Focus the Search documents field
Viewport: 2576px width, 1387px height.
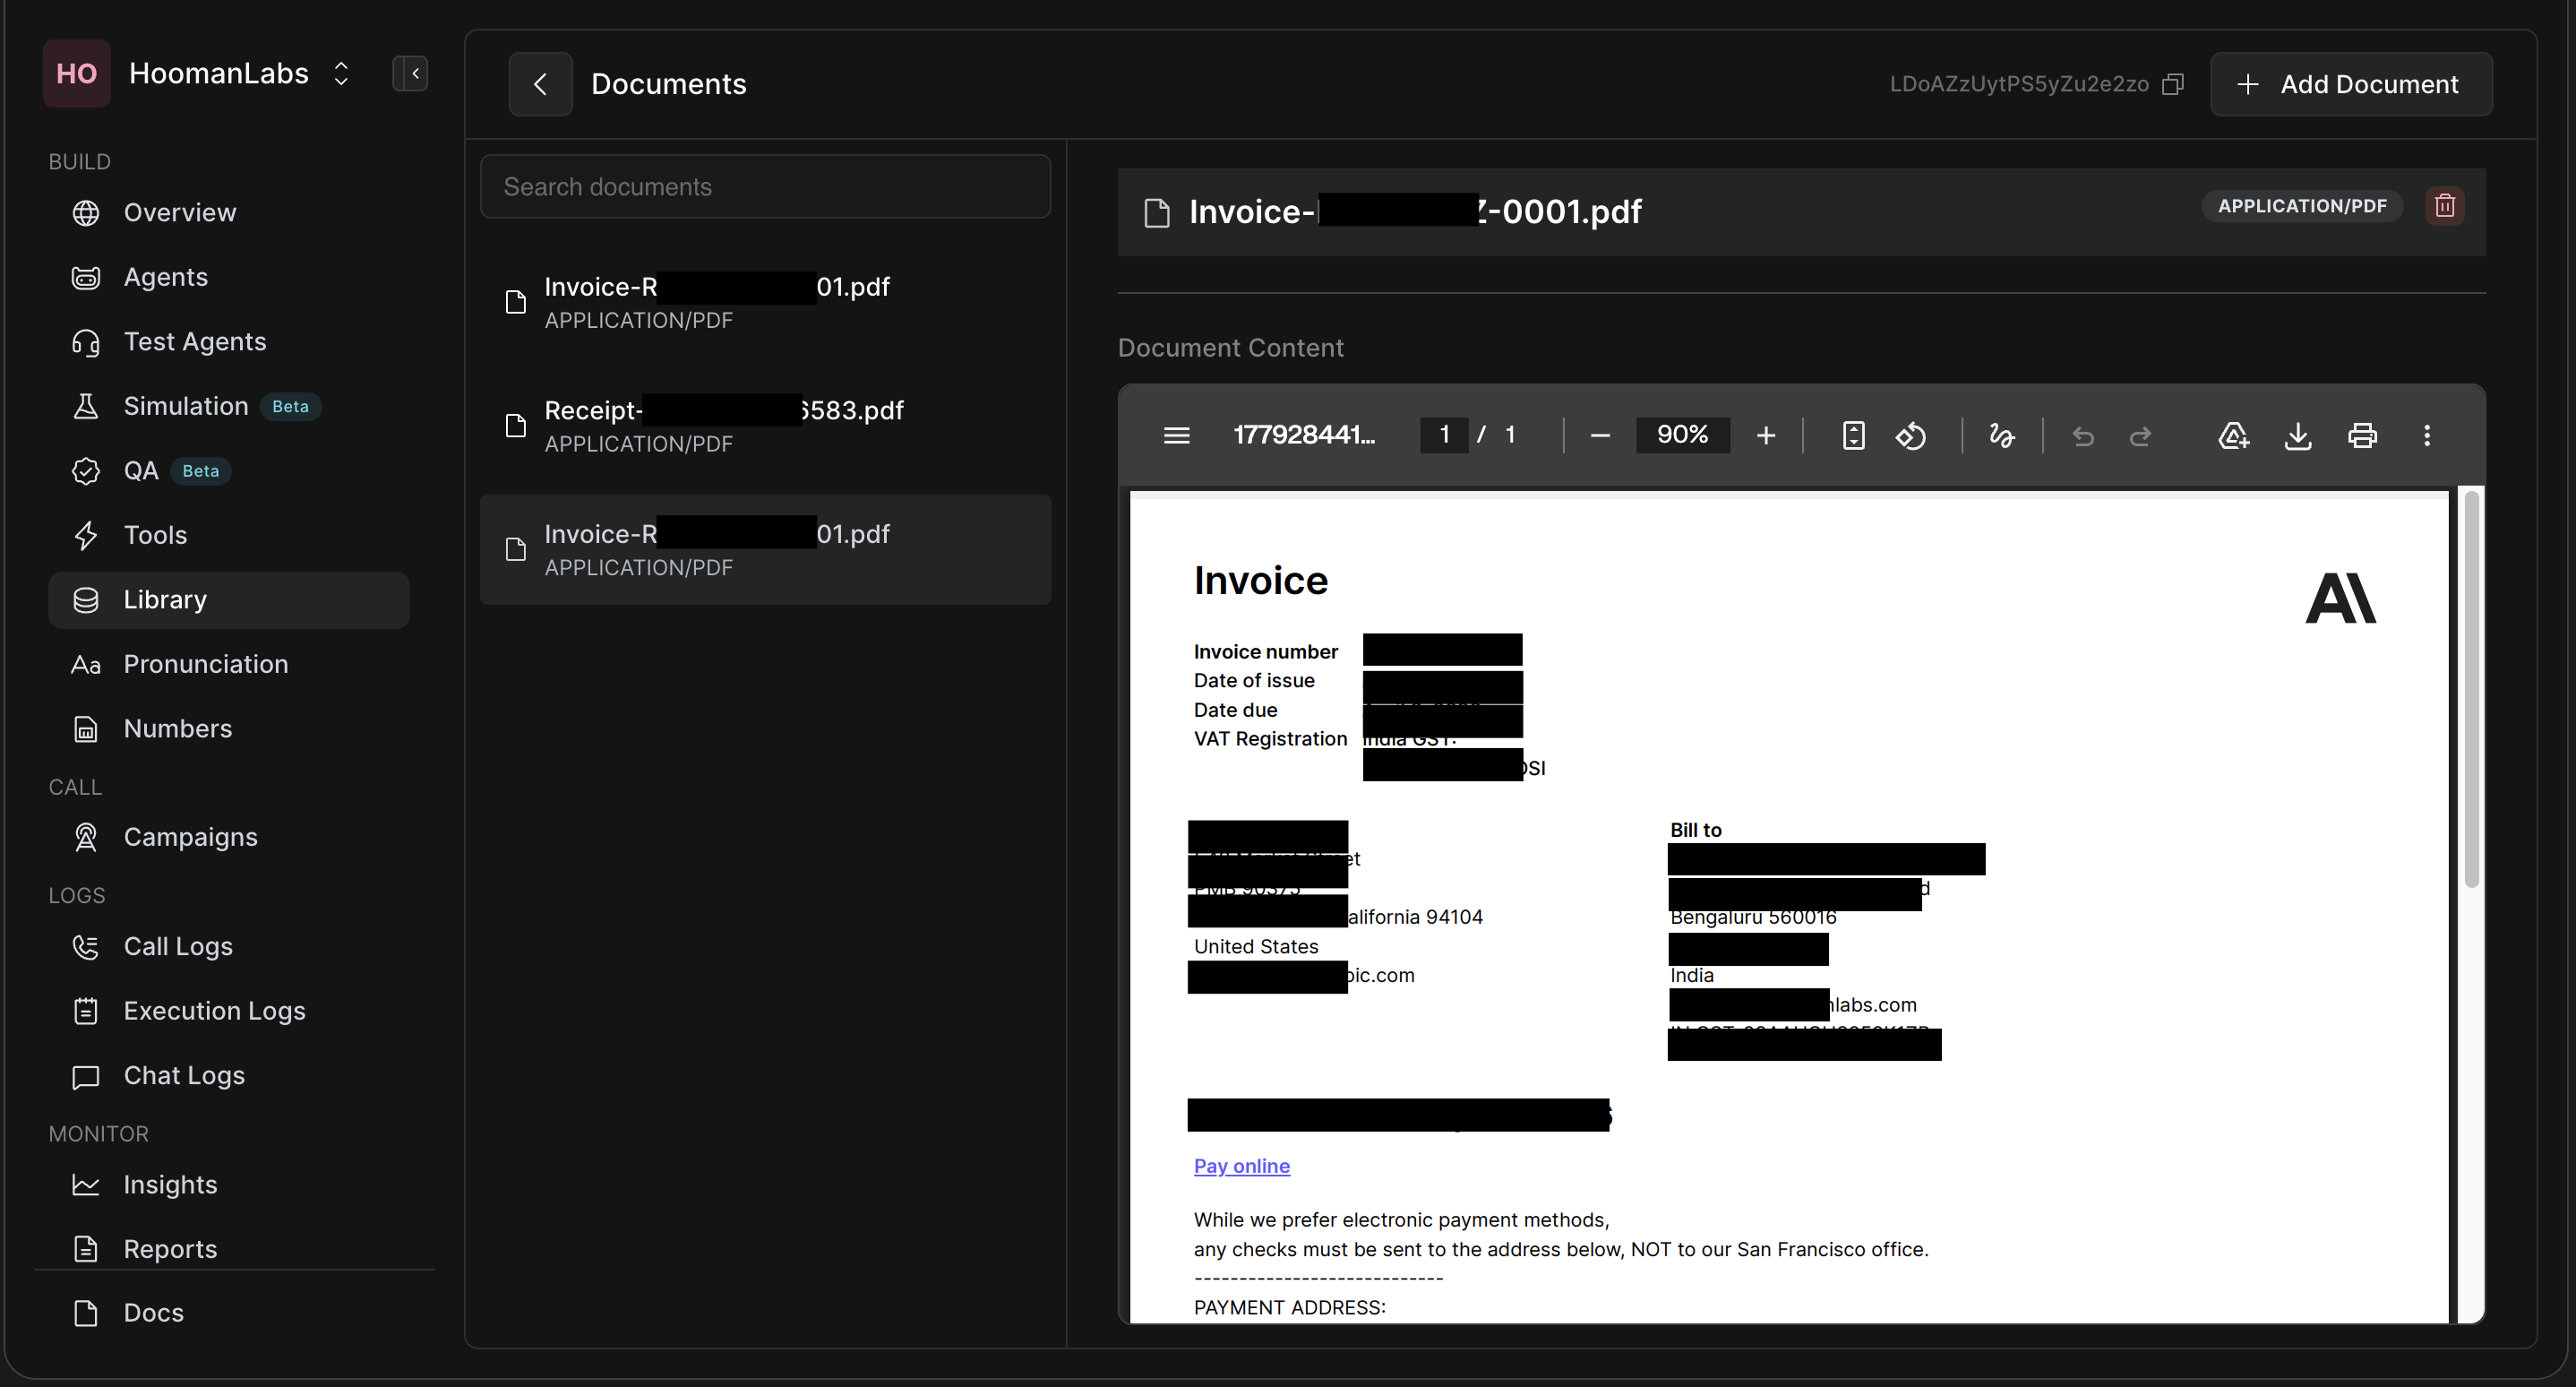[765, 186]
